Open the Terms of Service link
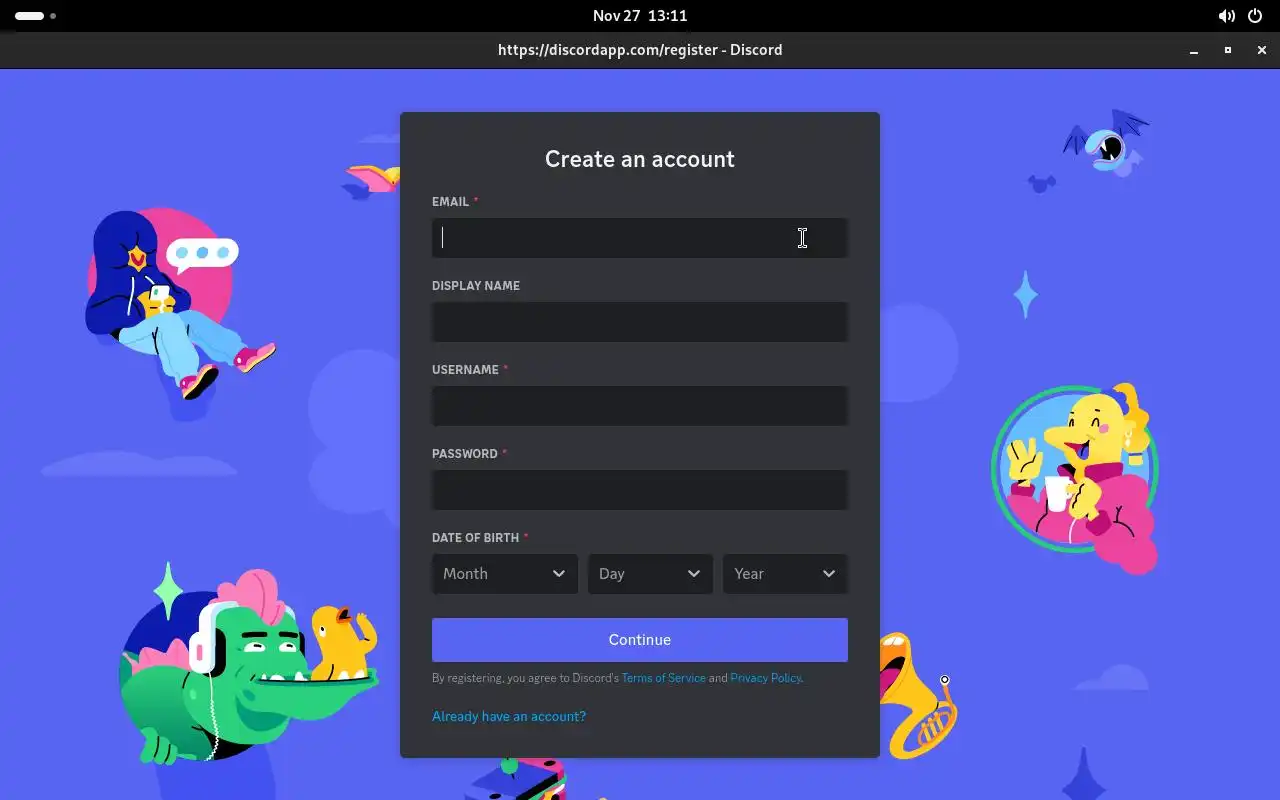Image resolution: width=1280 pixels, height=800 pixels. tap(663, 678)
